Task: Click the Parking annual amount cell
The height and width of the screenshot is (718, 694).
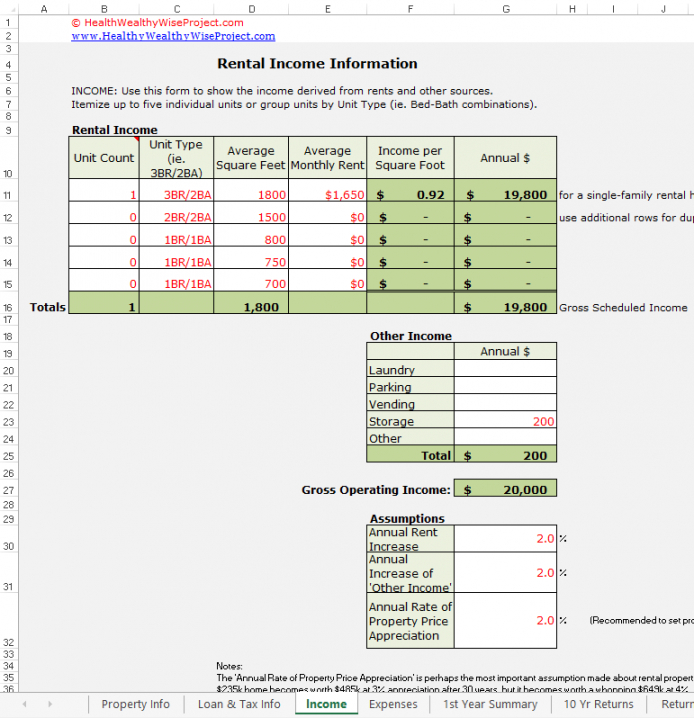Action: pyautogui.click(x=505, y=387)
